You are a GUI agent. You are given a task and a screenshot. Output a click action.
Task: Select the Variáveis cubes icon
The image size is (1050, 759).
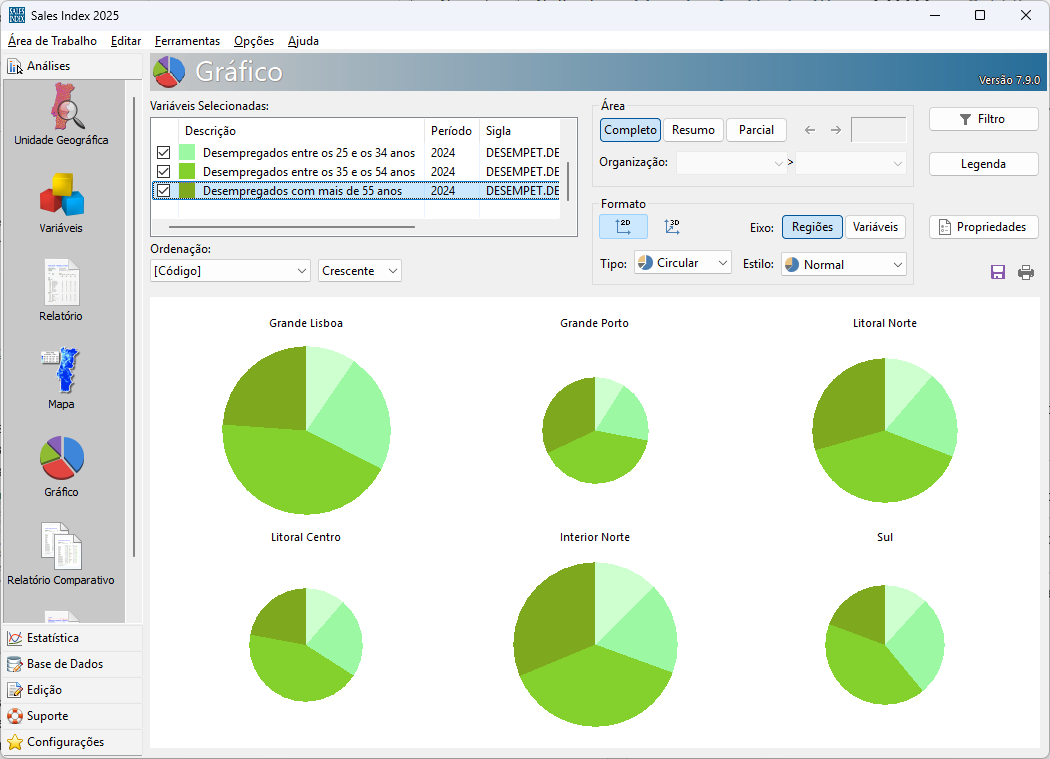(61, 196)
